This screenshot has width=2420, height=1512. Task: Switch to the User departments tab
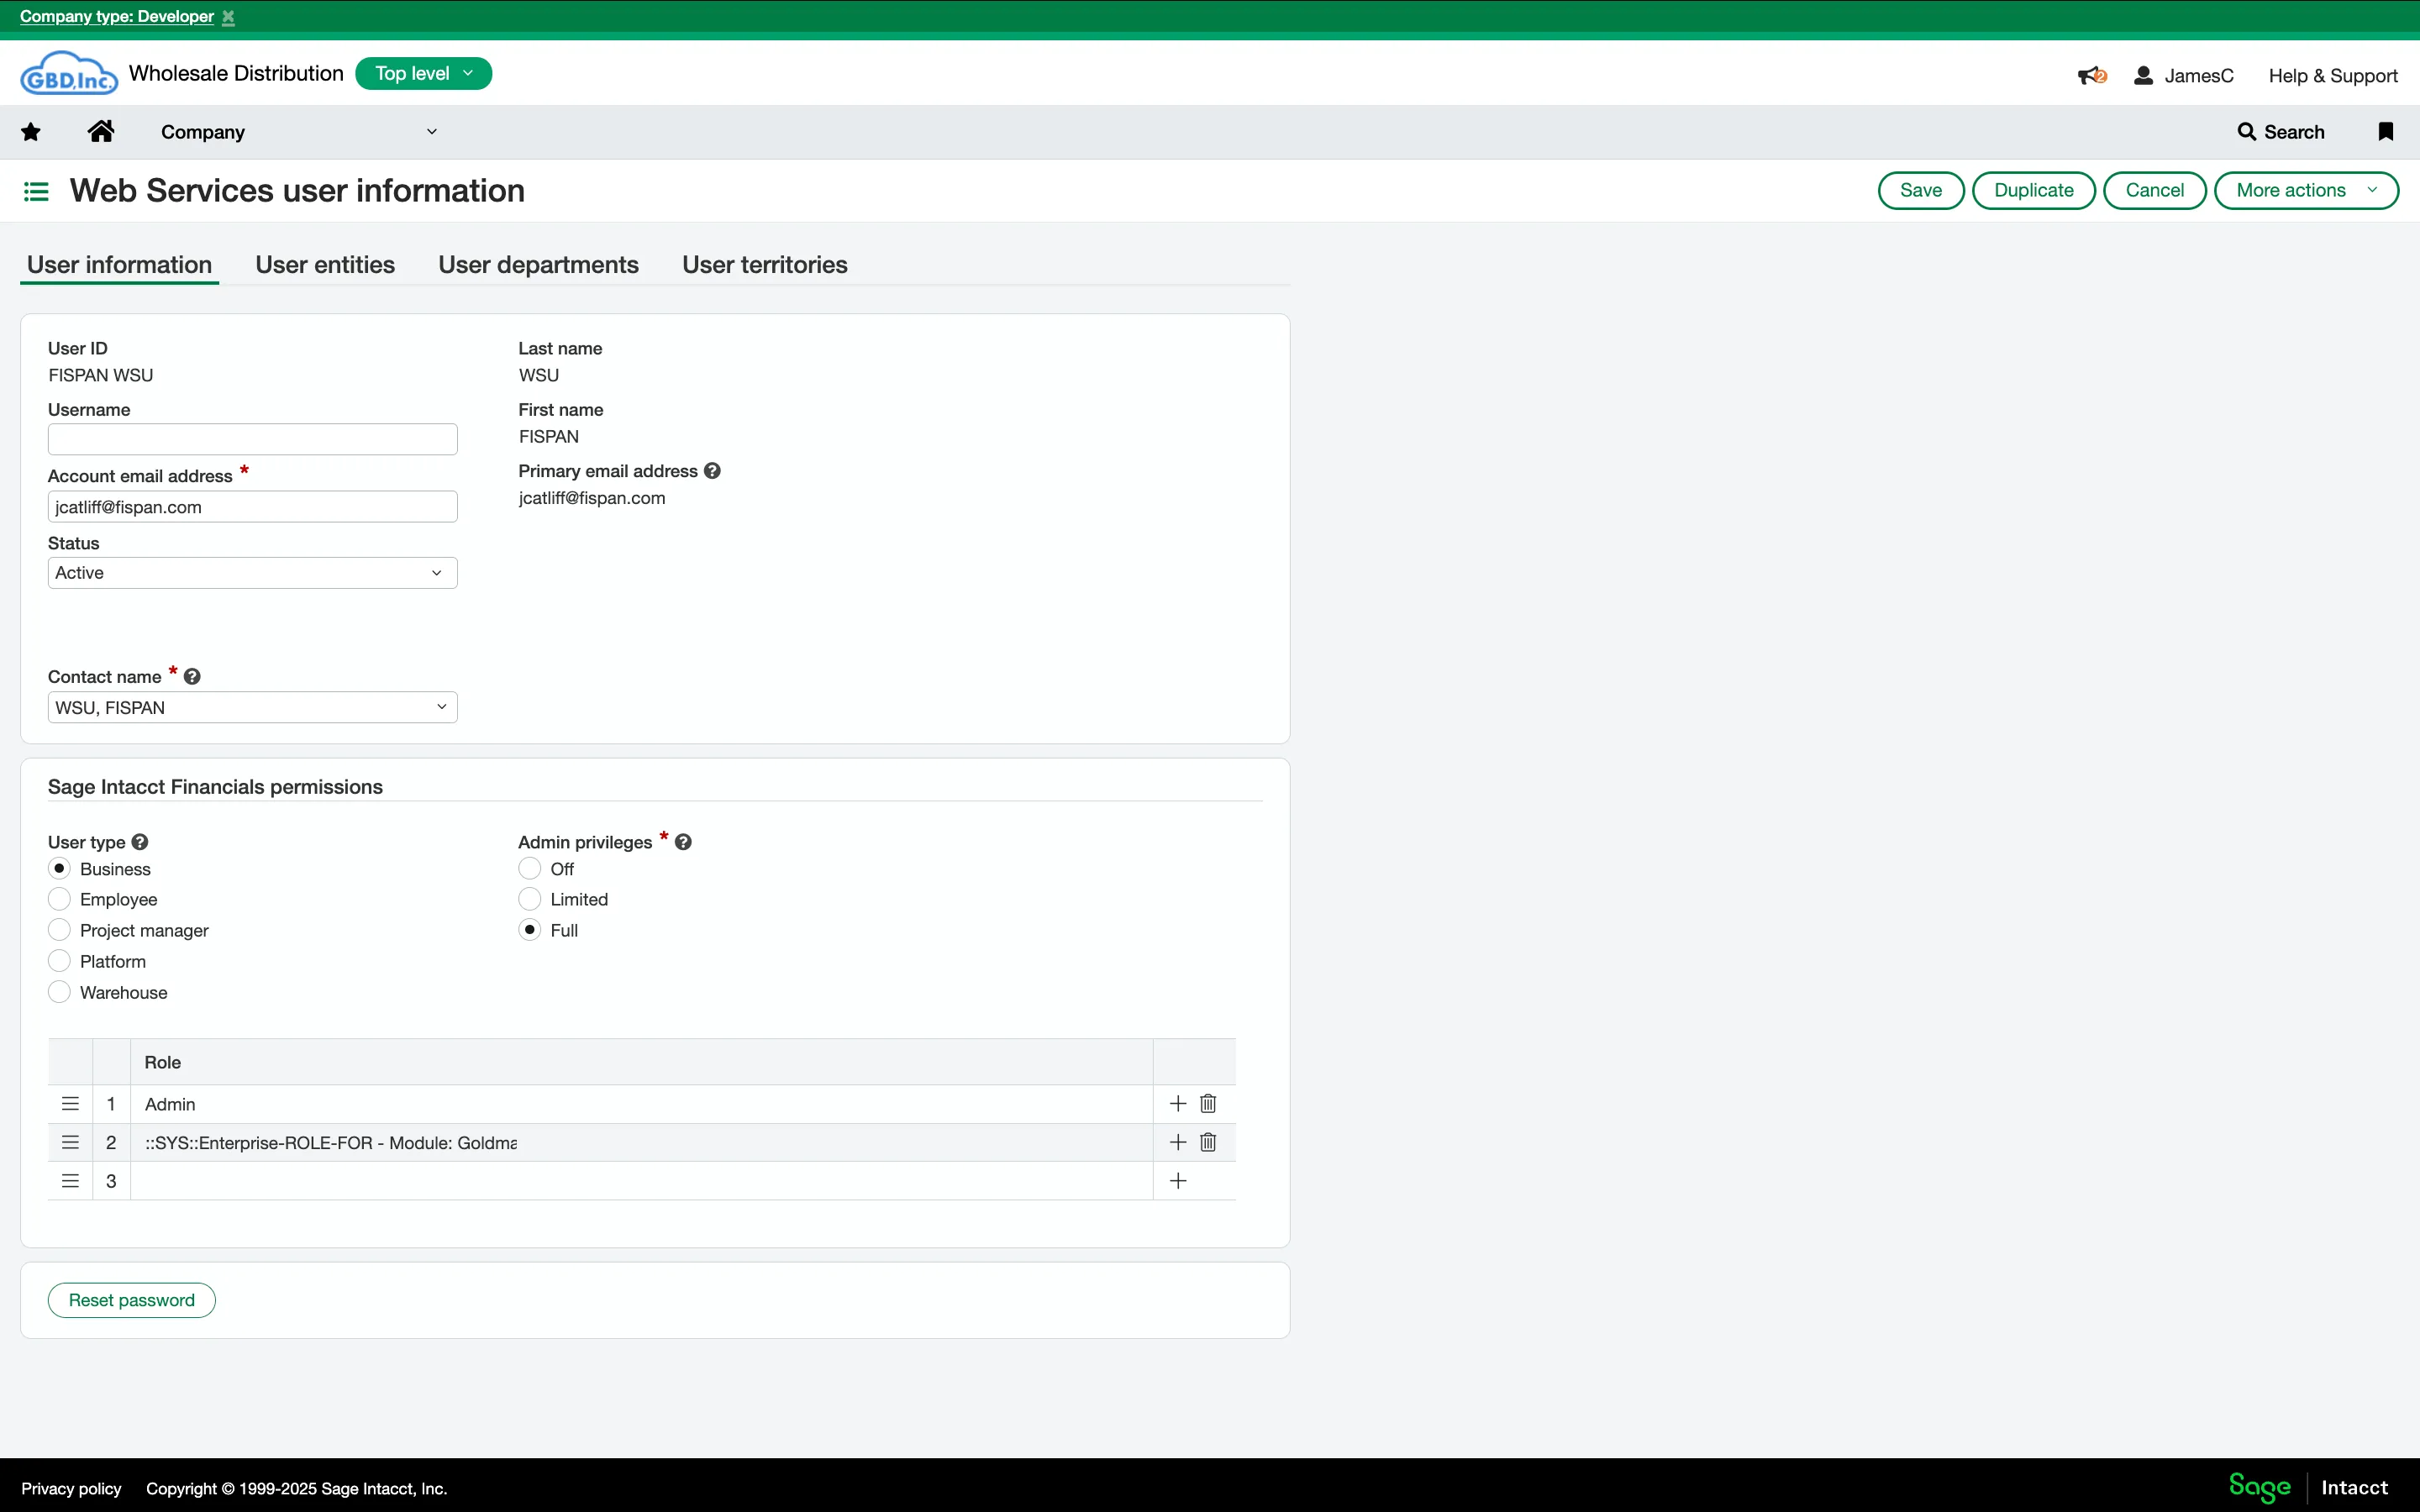pos(538,265)
